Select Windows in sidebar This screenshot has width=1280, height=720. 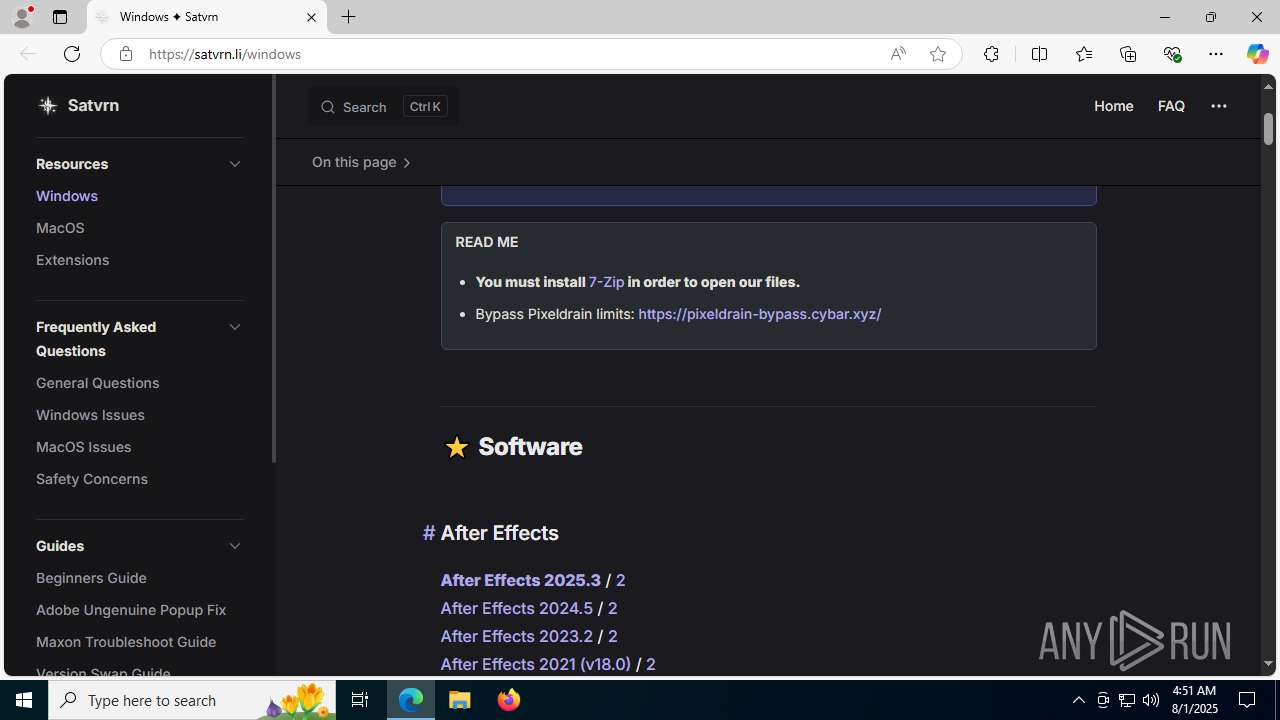click(67, 196)
